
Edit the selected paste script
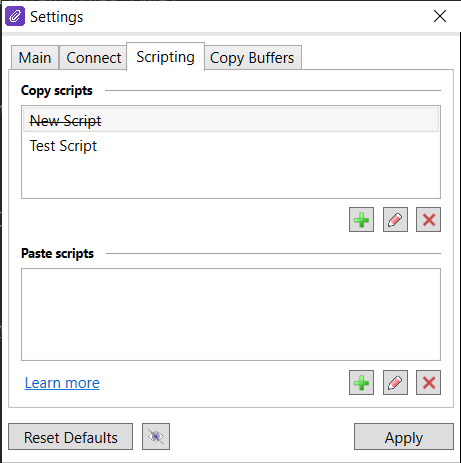point(395,382)
